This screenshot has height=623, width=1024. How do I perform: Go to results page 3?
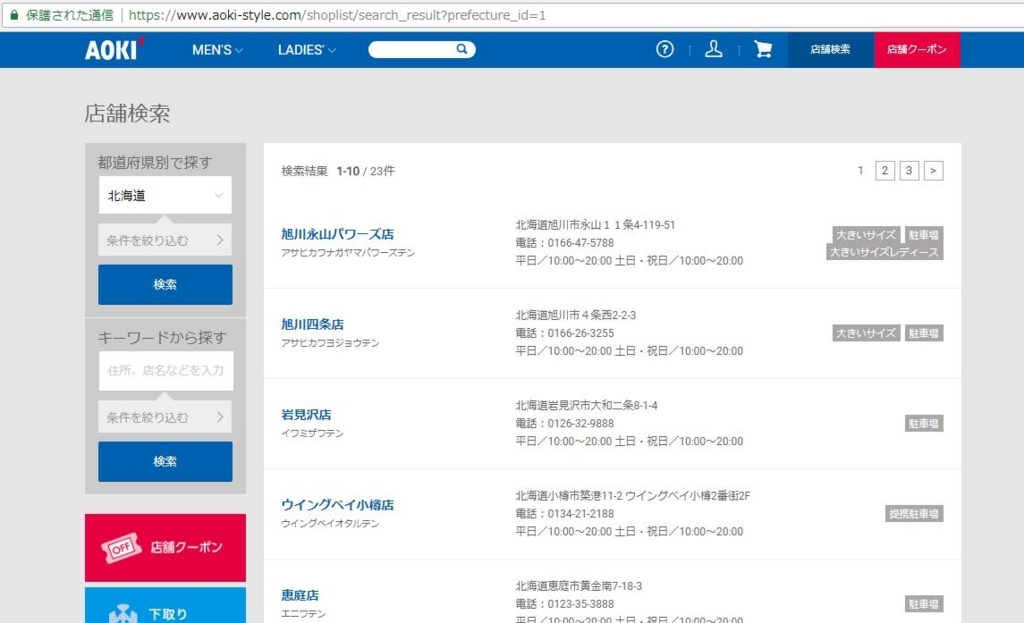coord(909,170)
